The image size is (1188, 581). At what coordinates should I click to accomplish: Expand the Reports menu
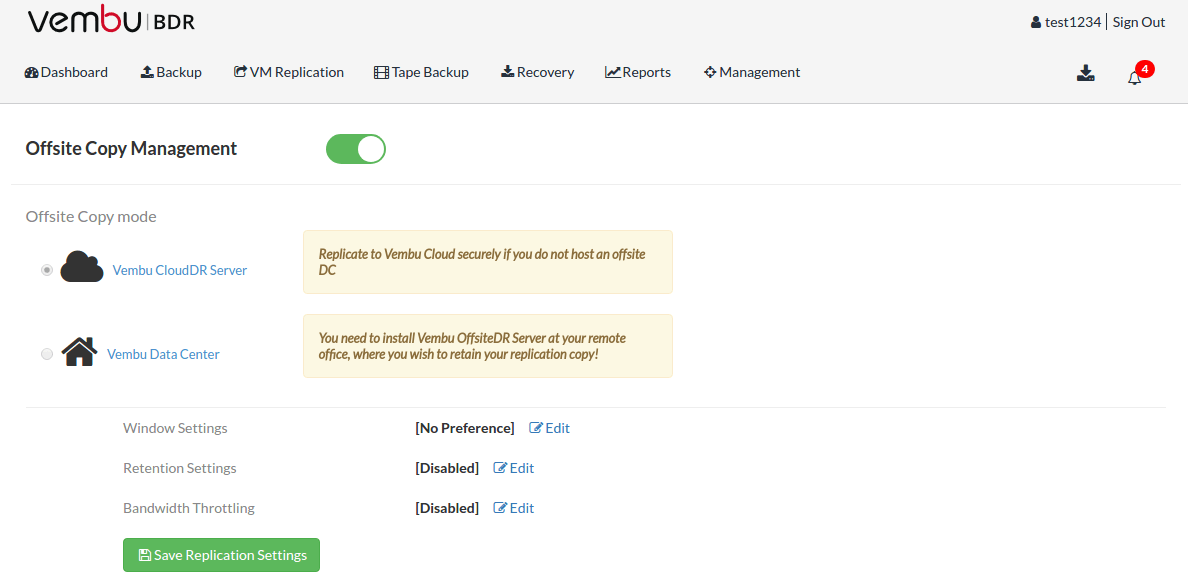click(x=638, y=72)
